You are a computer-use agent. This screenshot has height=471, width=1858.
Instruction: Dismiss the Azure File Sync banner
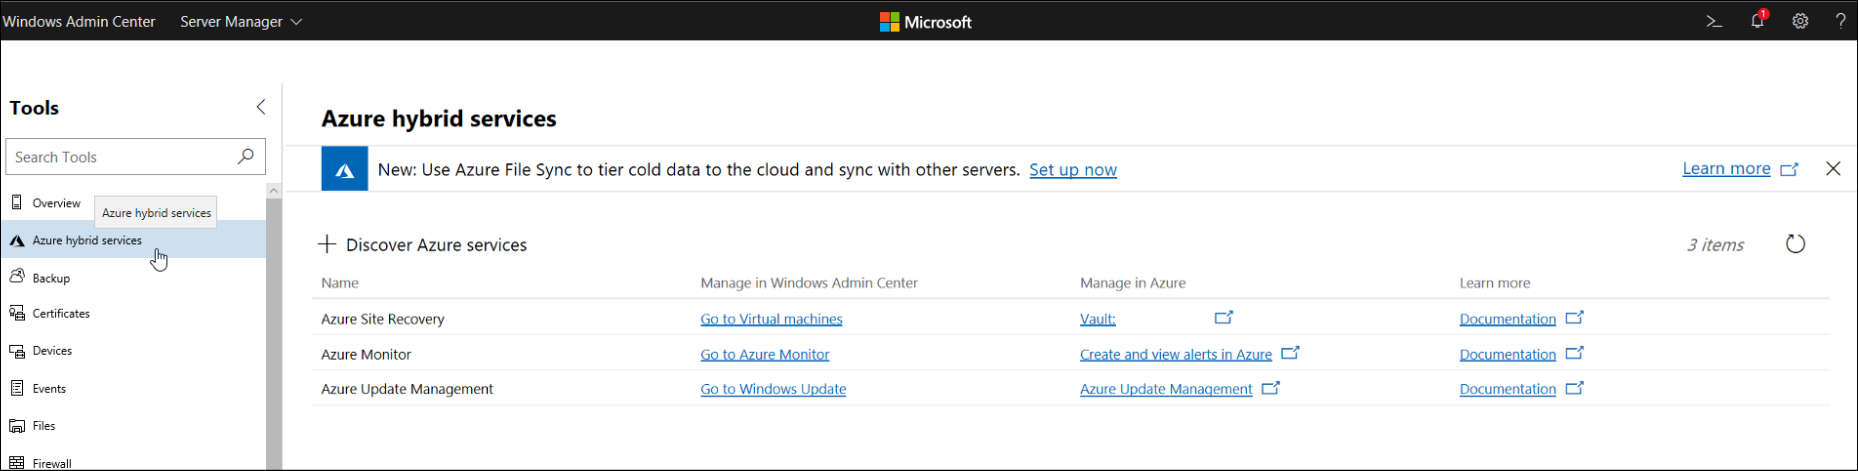1833,168
